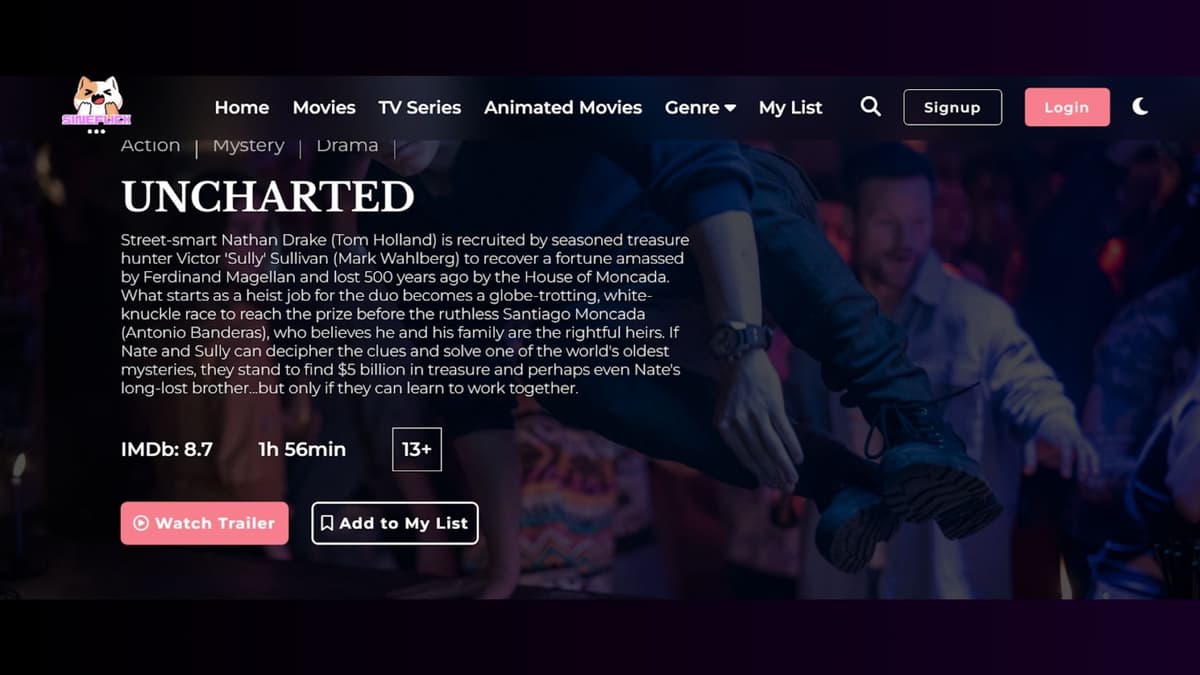Open the three dots under the logo
This screenshot has height=675, width=1200.
point(96,131)
